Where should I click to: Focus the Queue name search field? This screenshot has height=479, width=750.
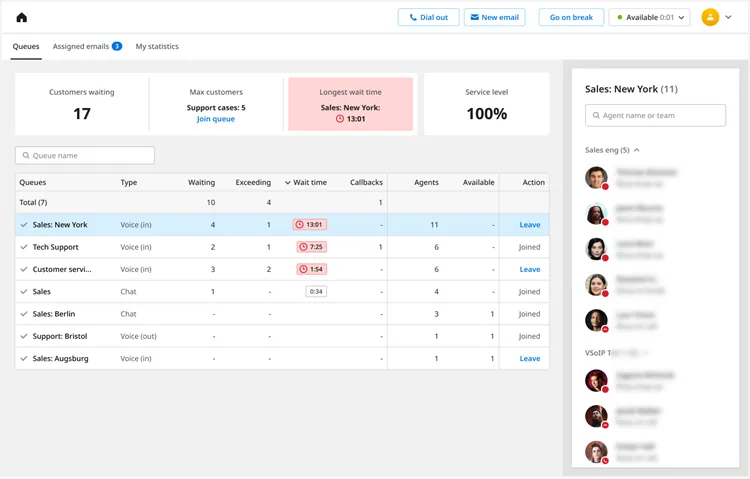click(x=85, y=156)
